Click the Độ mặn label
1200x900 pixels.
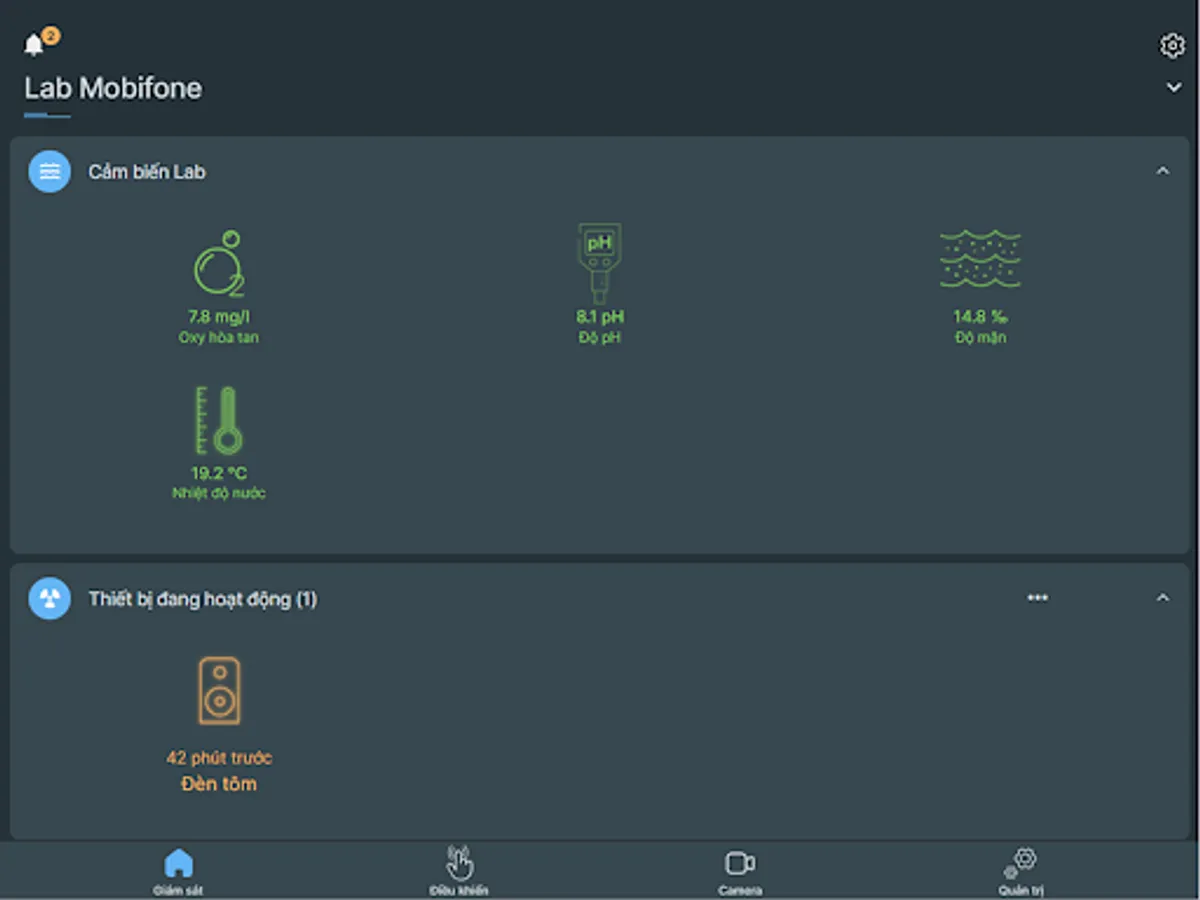[x=980, y=338]
